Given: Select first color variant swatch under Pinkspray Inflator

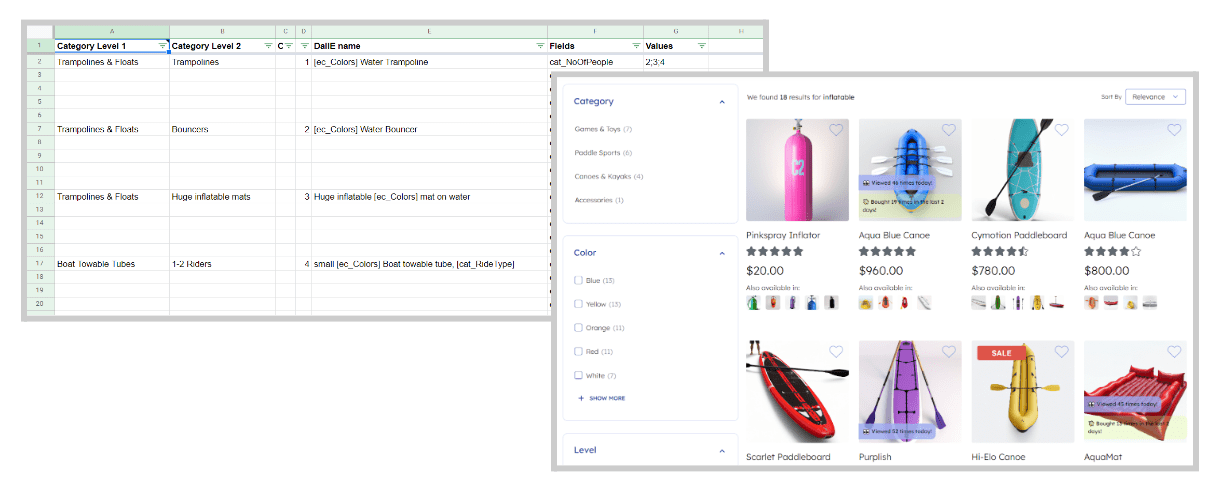Looking at the screenshot, I should 753,303.
